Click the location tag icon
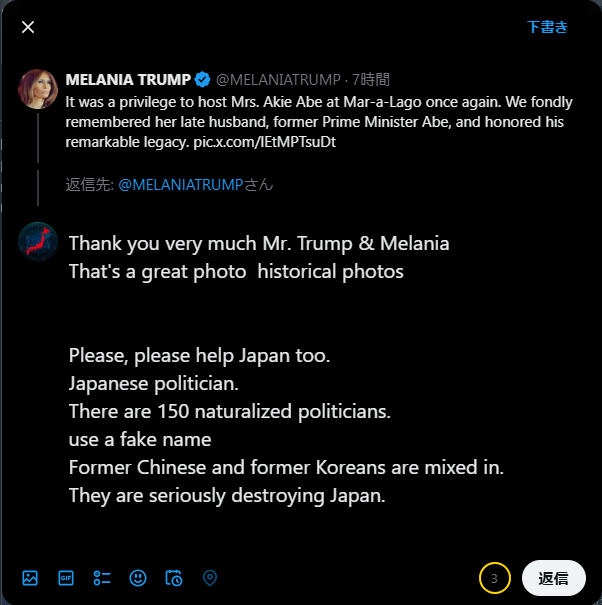Screen dimensions: 602x605 (x=210, y=577)
